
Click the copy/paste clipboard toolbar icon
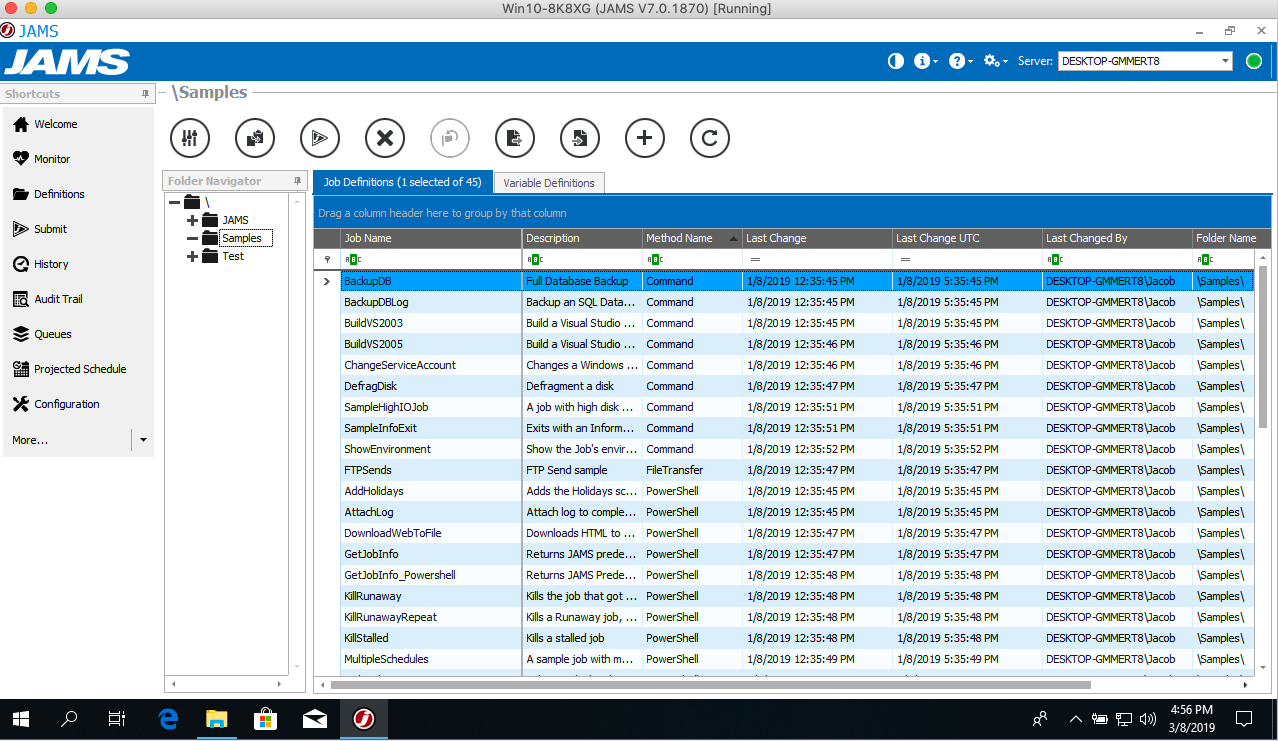point(255,138)
